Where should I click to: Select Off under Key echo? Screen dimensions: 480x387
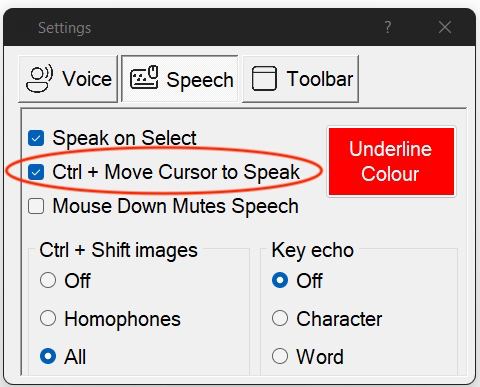(x=280, y=280)
